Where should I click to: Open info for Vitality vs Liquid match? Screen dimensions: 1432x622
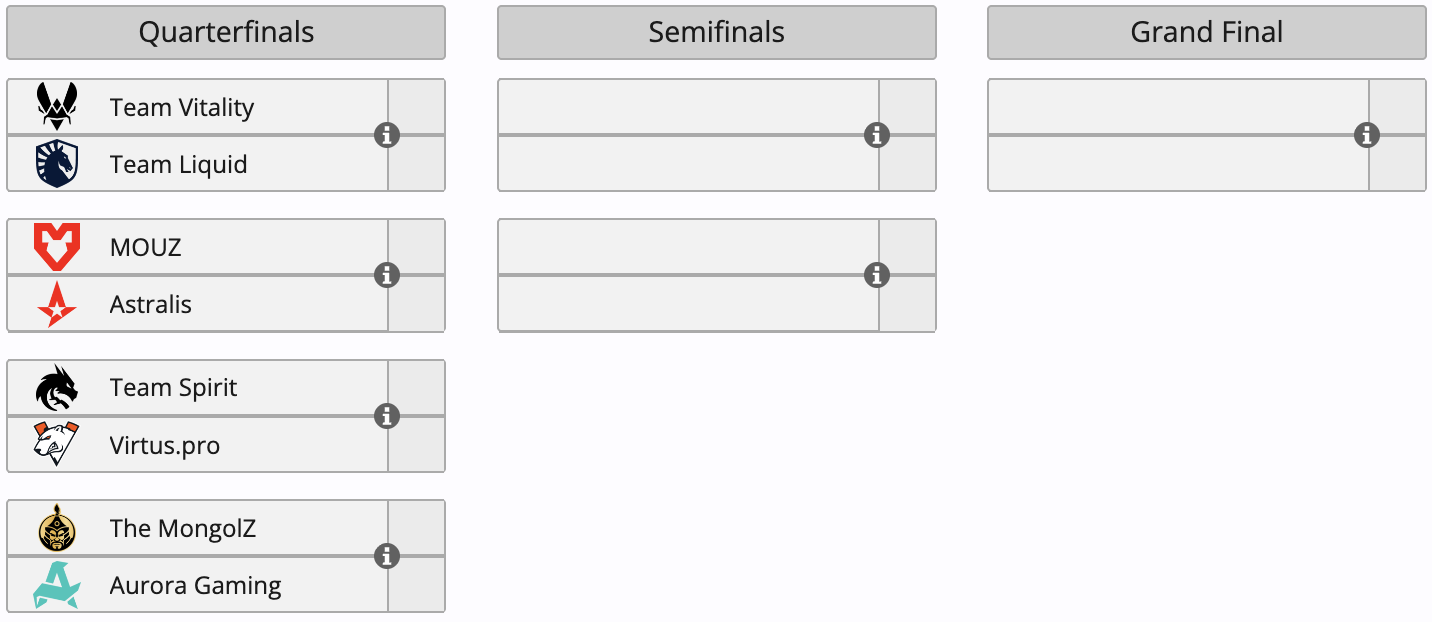387,135
